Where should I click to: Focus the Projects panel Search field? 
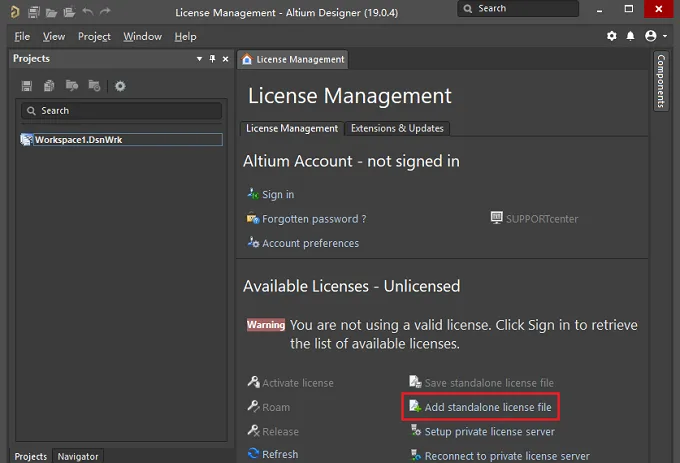click(121, 111)
